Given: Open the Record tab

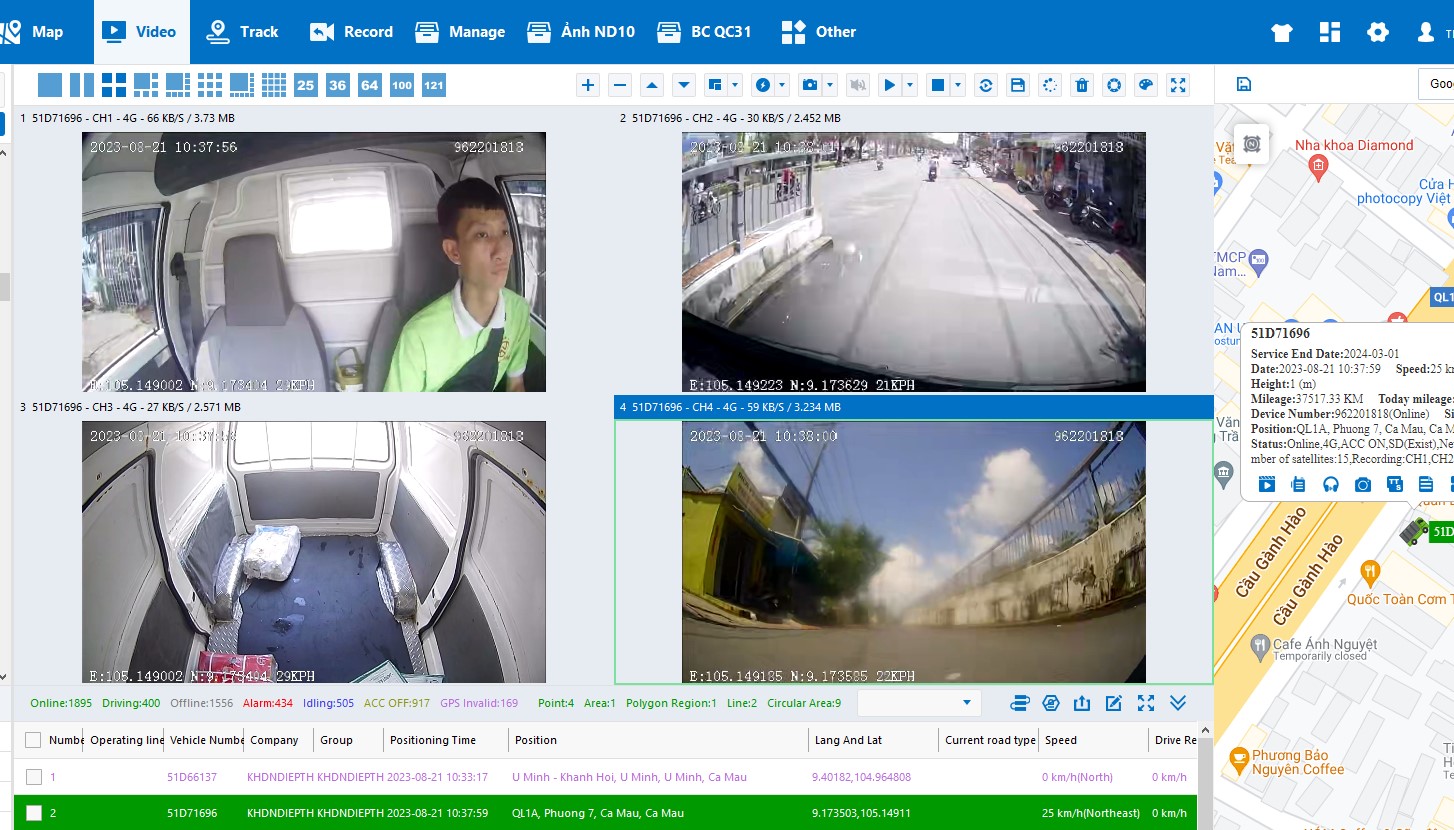Looking at the screenshot, I should pyautogui.click(x=351, y=32).
